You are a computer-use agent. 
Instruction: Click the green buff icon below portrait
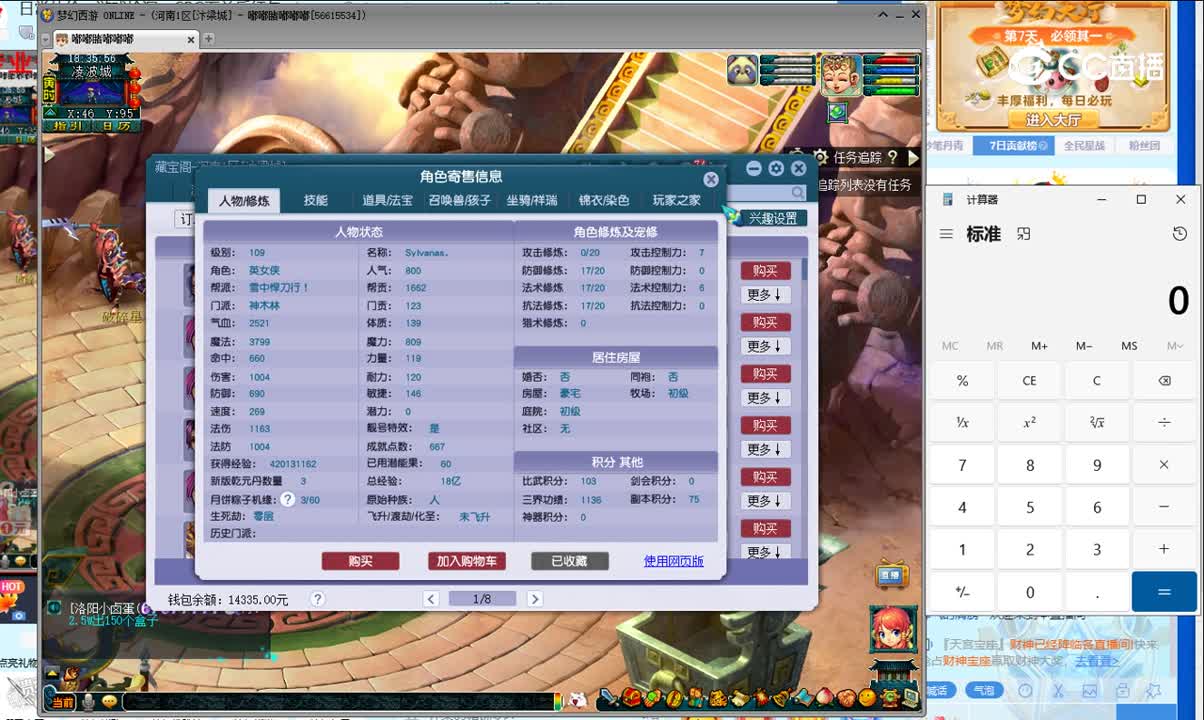click(x=837, y=111)
